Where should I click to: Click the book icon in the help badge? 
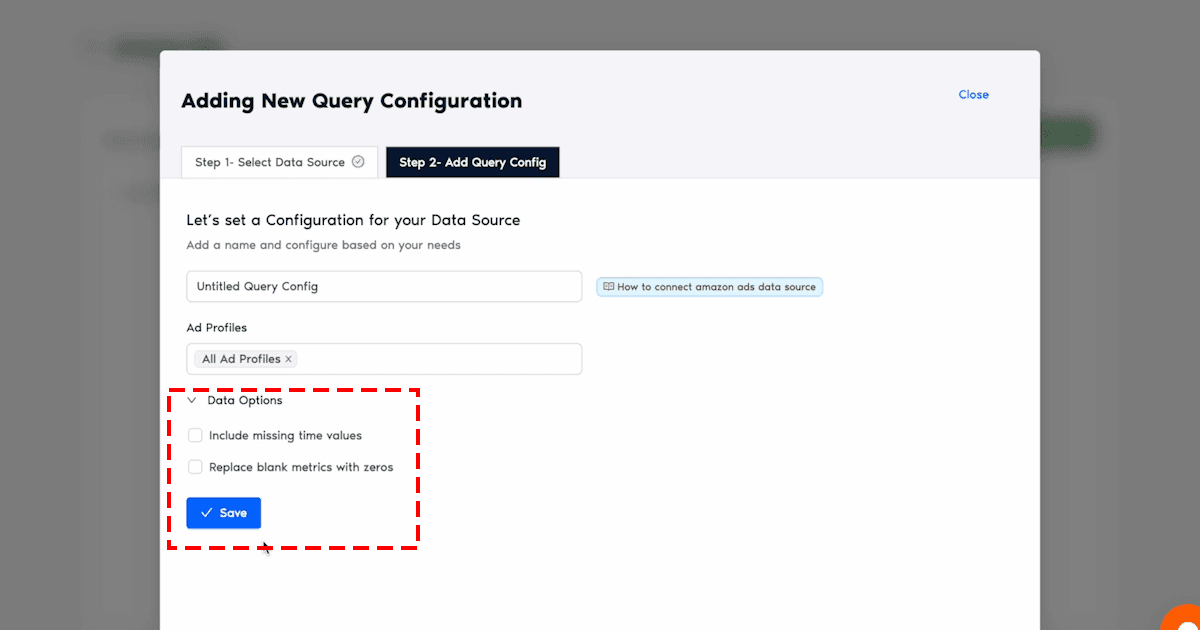pos(608,287)
